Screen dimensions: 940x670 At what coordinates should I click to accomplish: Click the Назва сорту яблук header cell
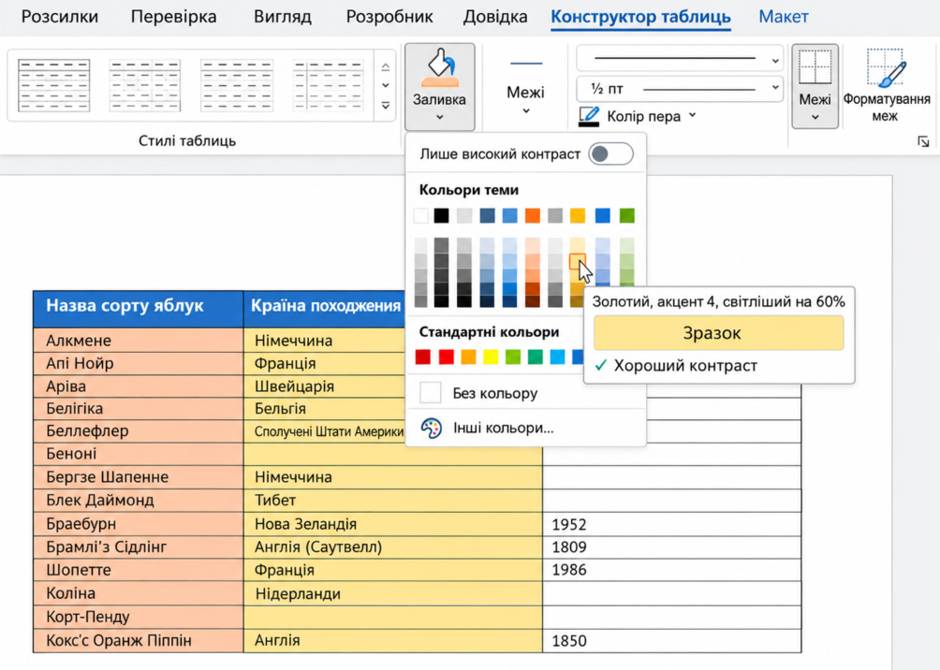138,309
